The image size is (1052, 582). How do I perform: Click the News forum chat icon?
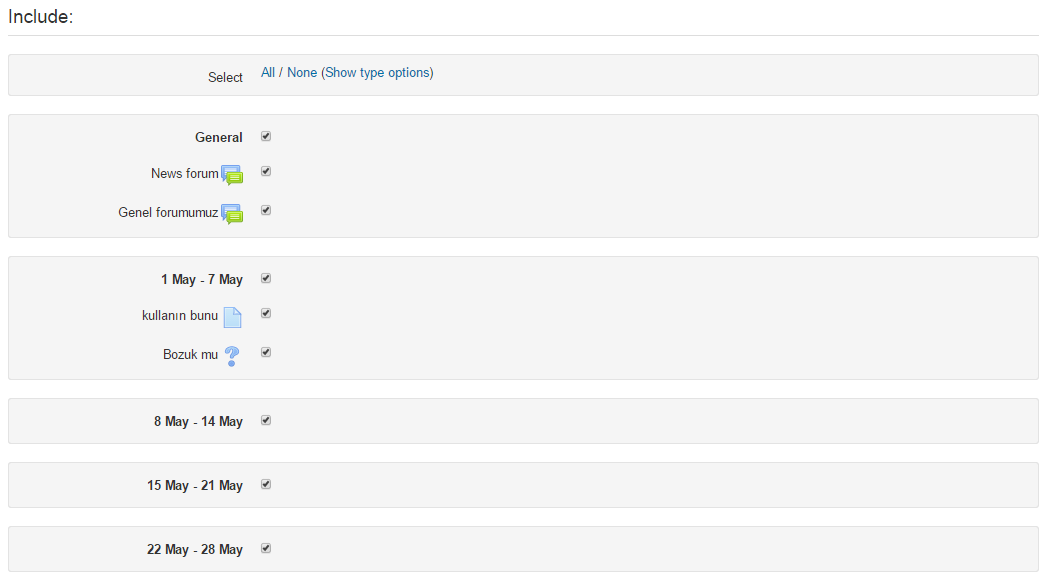click(232, 175)
